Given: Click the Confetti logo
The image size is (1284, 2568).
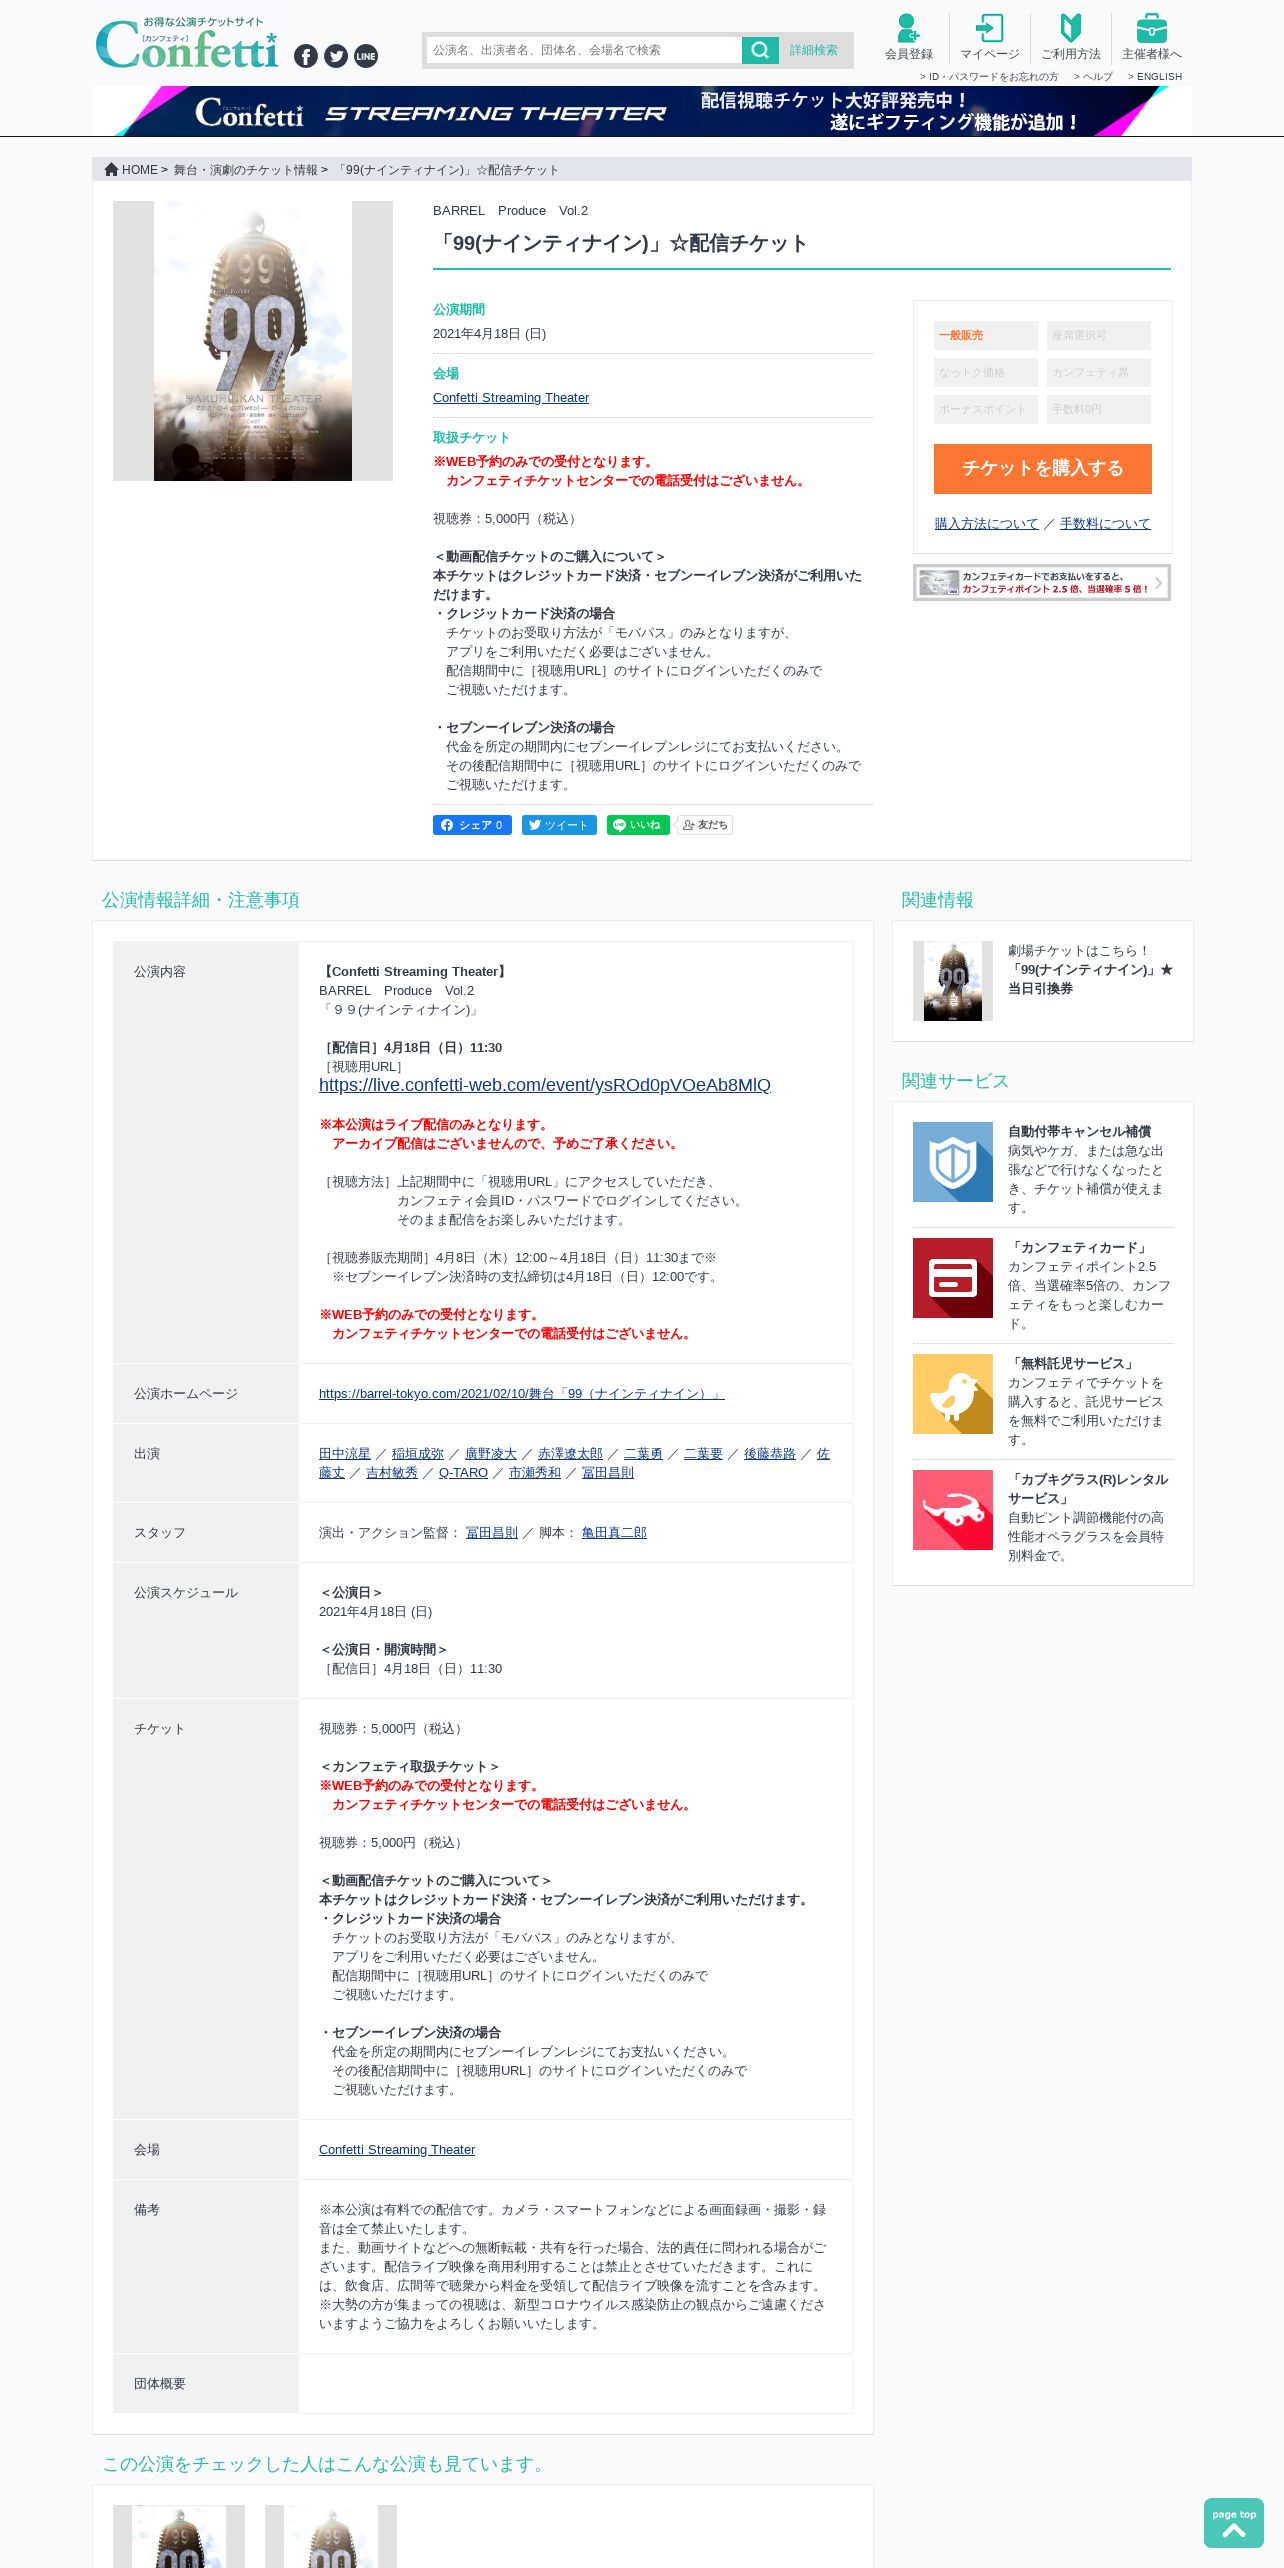Looking at the screenshot, I should click(x=186, y=45).
